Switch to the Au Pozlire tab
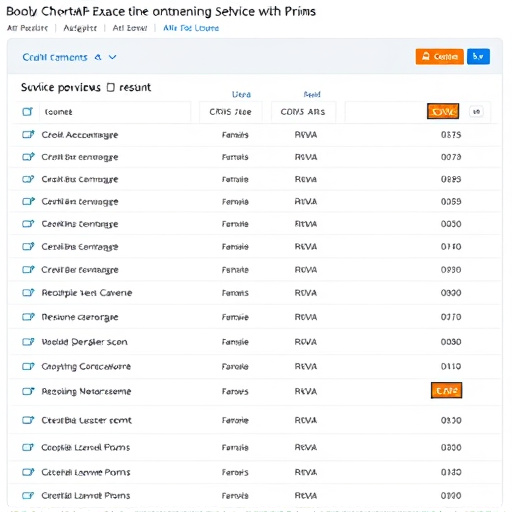 [27, 28]
